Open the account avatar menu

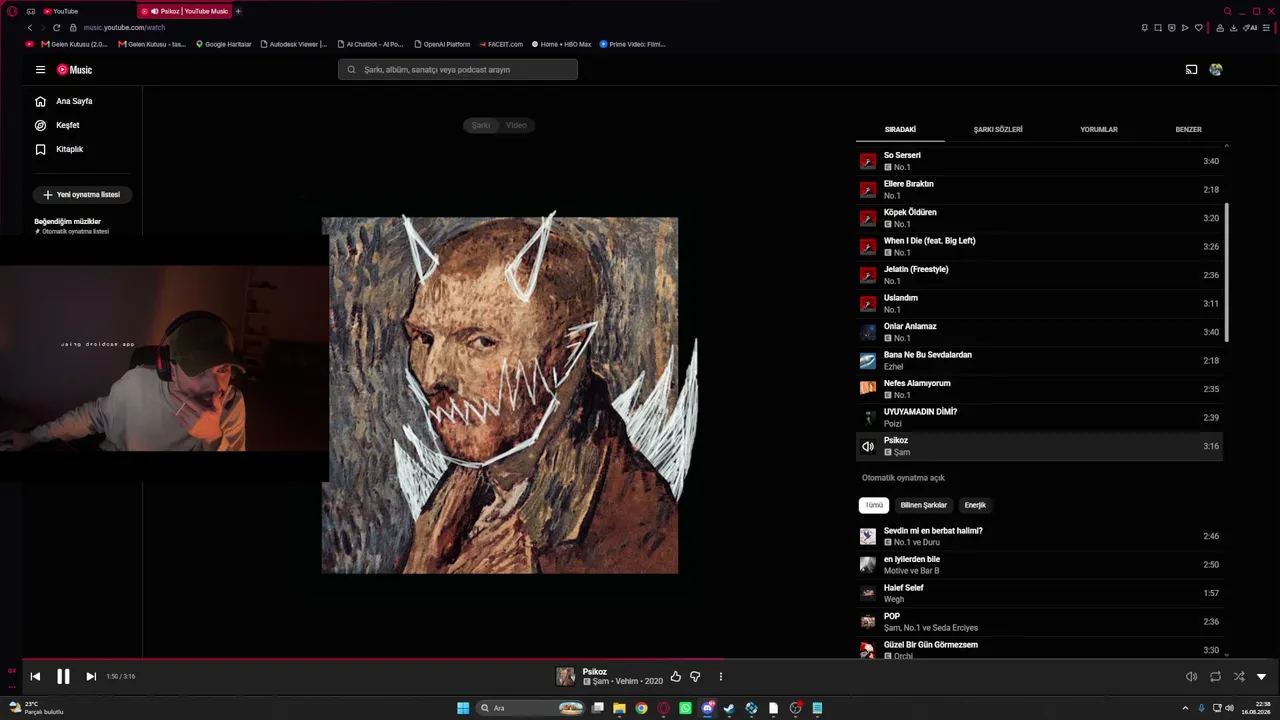coord(1216,70)
